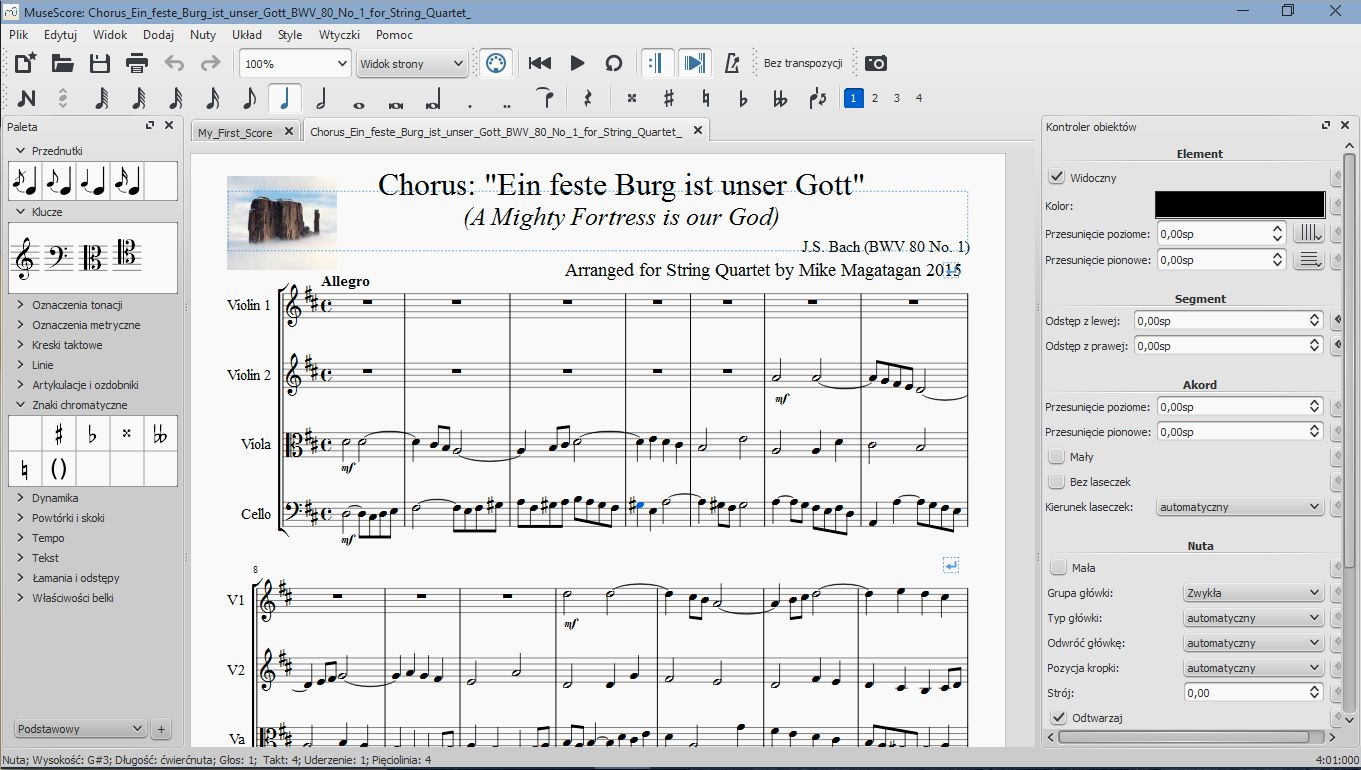Viewport: 1361px width, 770px height.
Task: Open the Podstawowy palette workspace dropdown
Action: [x=80, y=729]
